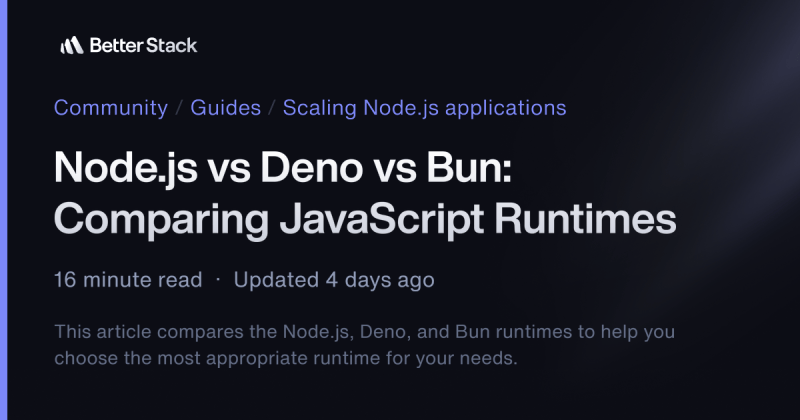Image resolution: width=800 pixels, height=420 pixels.
Task: Open the Community breadcrumb link
Action: click(x=111, y=108)
